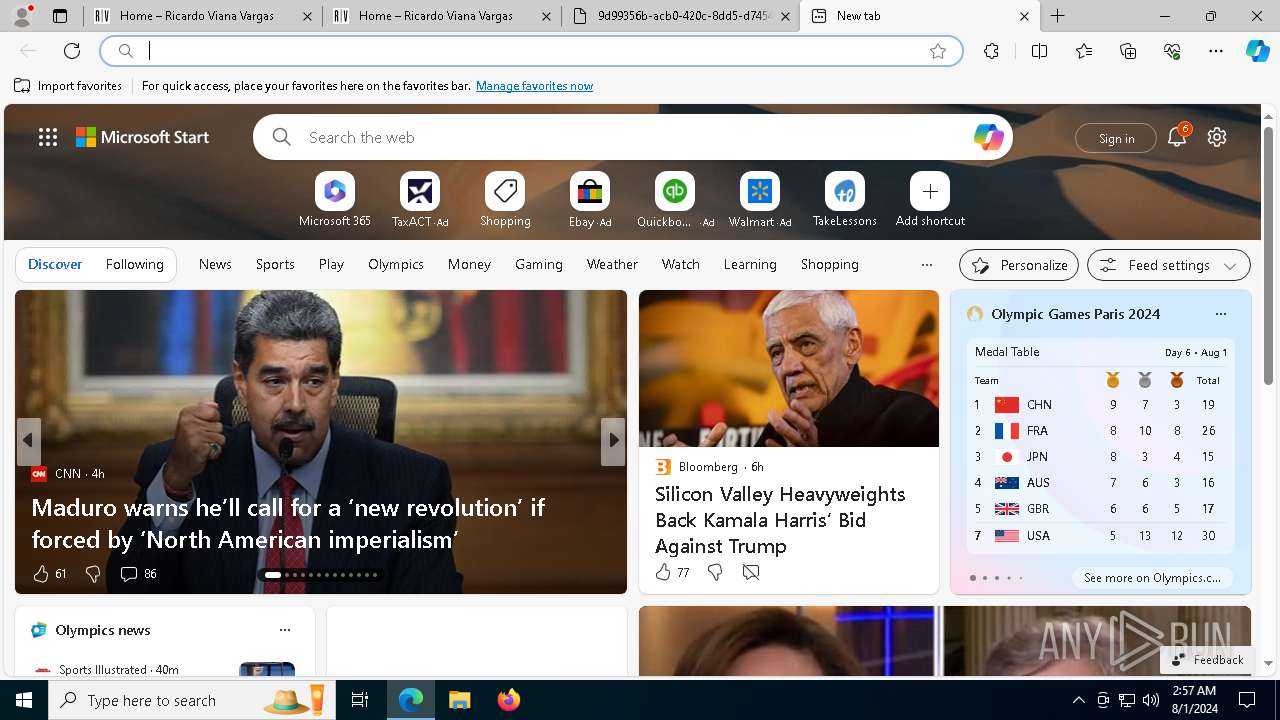Open Olympic Games card options menu
The image size is (1280, 720).
[x=1220, y=314]
